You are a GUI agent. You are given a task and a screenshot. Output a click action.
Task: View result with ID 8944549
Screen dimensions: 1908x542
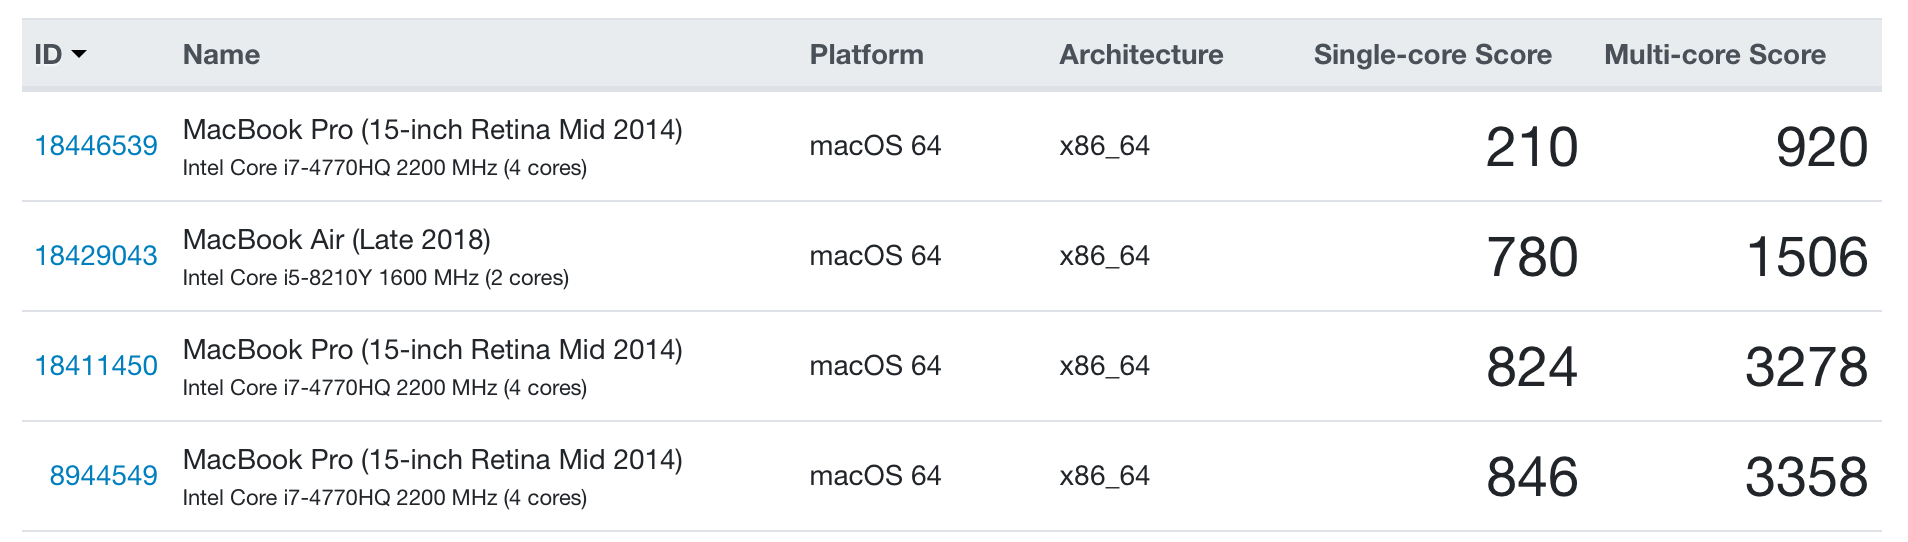click(x=103, y=476)
